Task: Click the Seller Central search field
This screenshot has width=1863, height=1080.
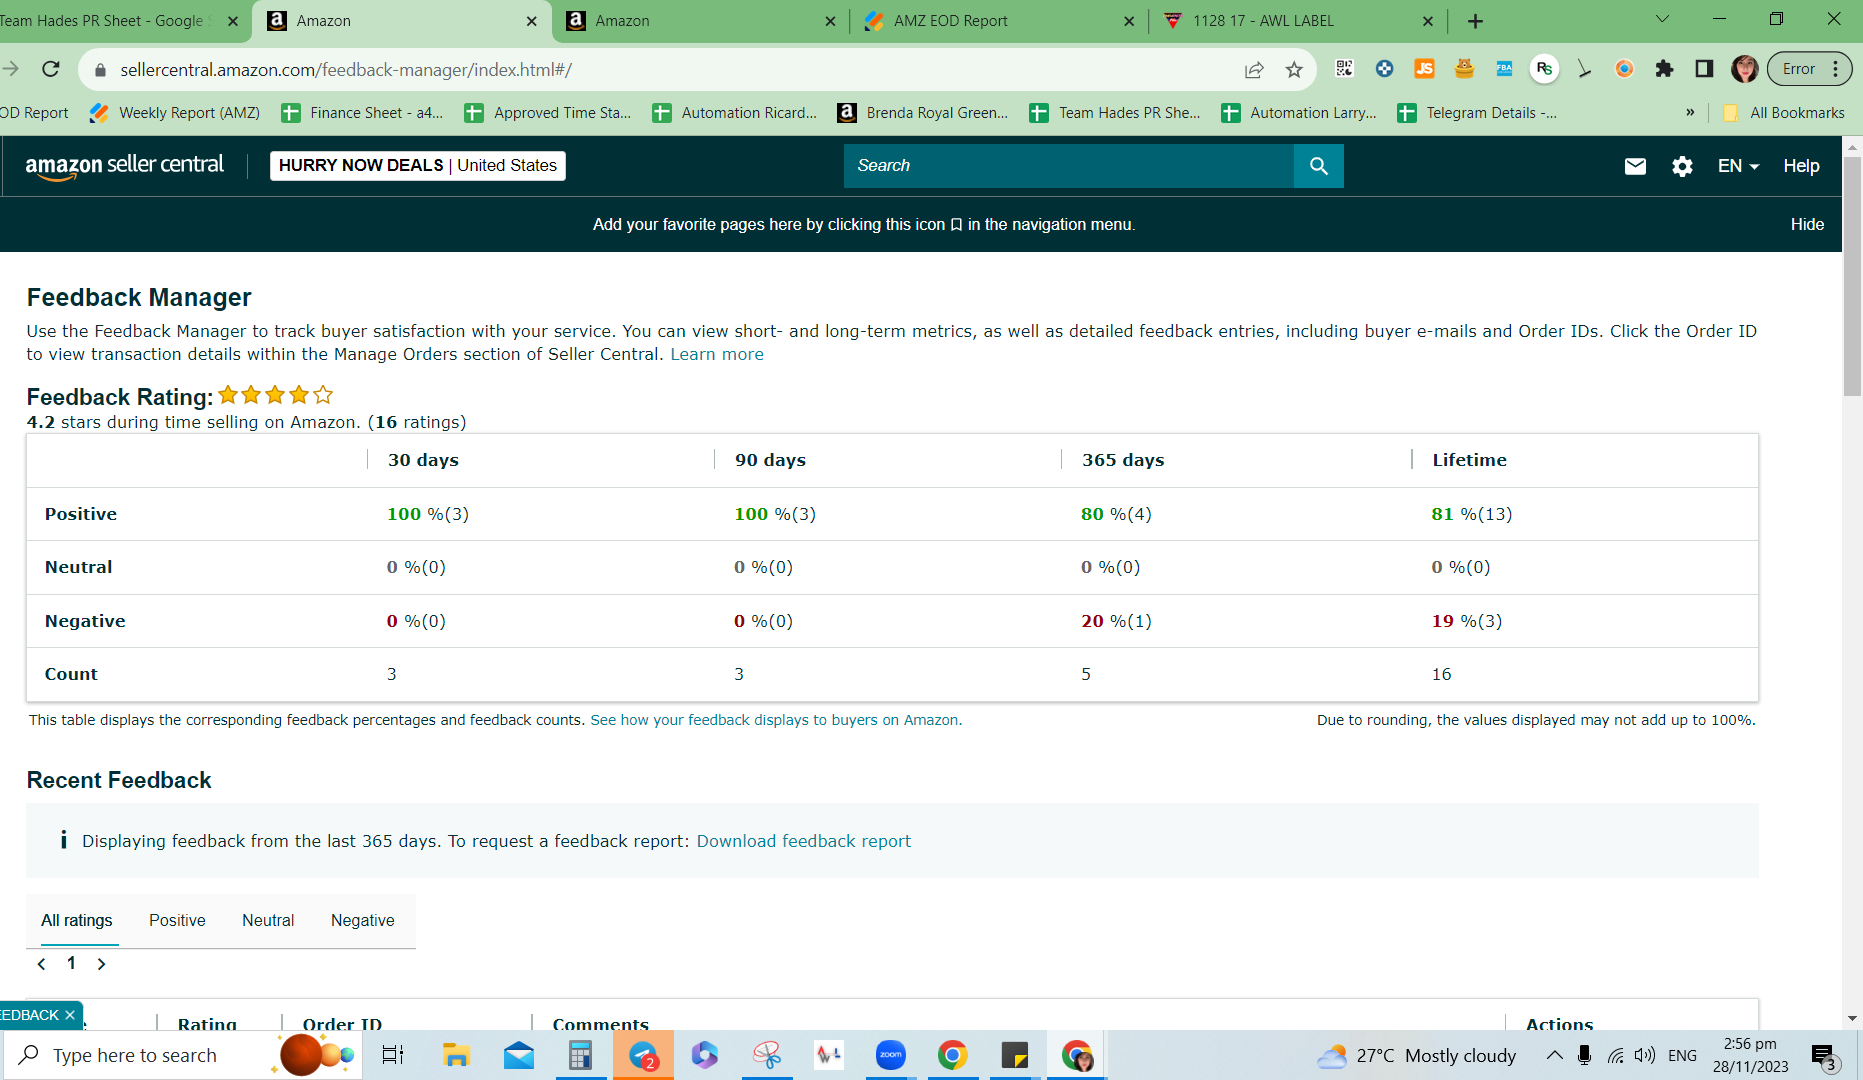Action: click(x=1069, y=166)
